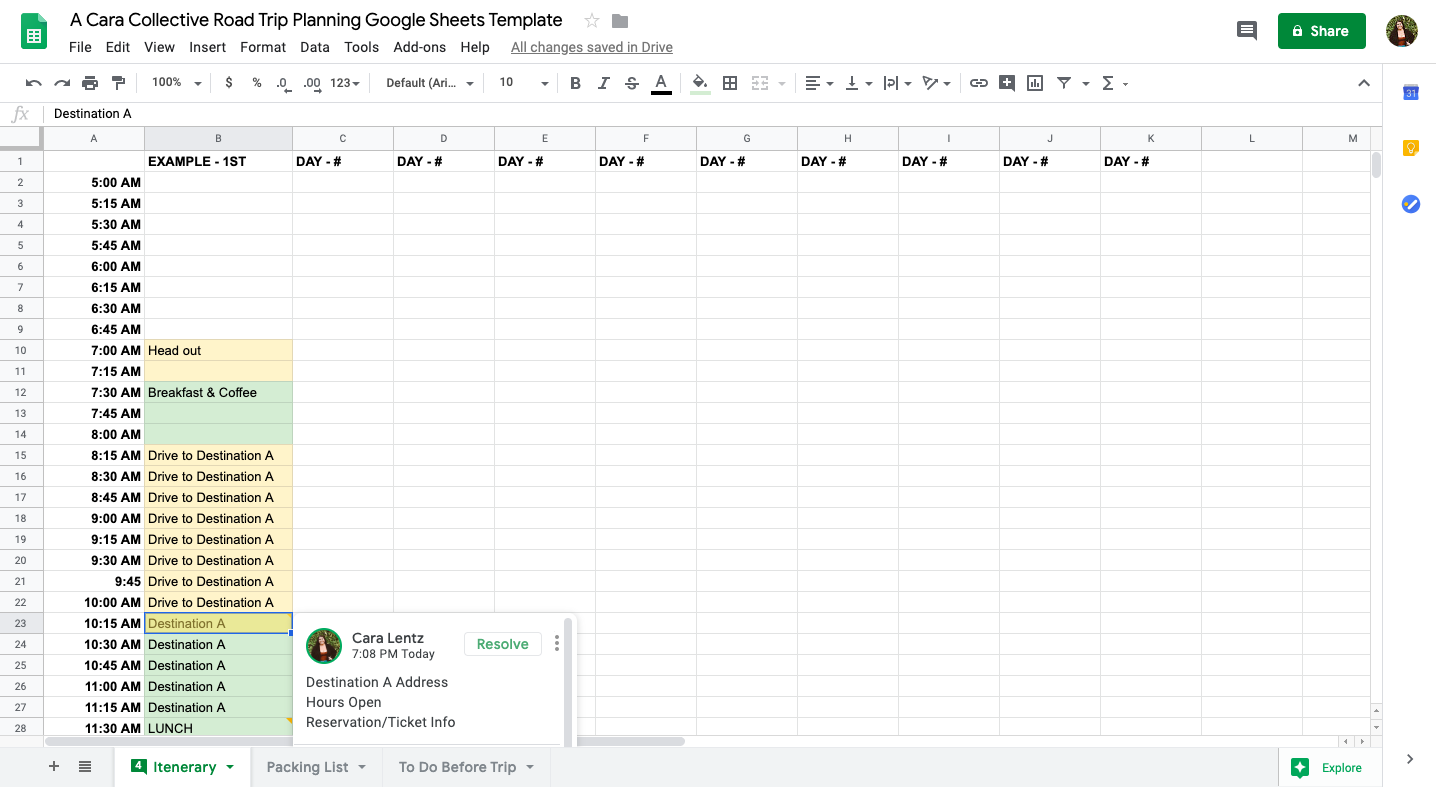Open the Google account avatar
Viewport: 1436px width, 787px height.
tap(1401, 31)
